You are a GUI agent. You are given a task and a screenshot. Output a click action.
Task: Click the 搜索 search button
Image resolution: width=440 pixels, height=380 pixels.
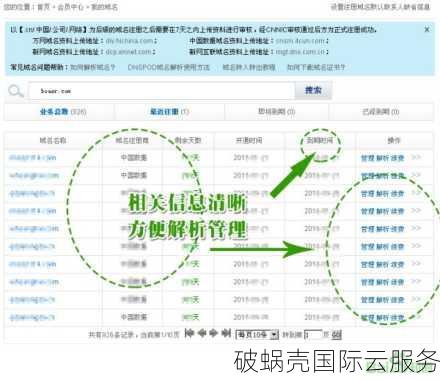tap(313, 90)
